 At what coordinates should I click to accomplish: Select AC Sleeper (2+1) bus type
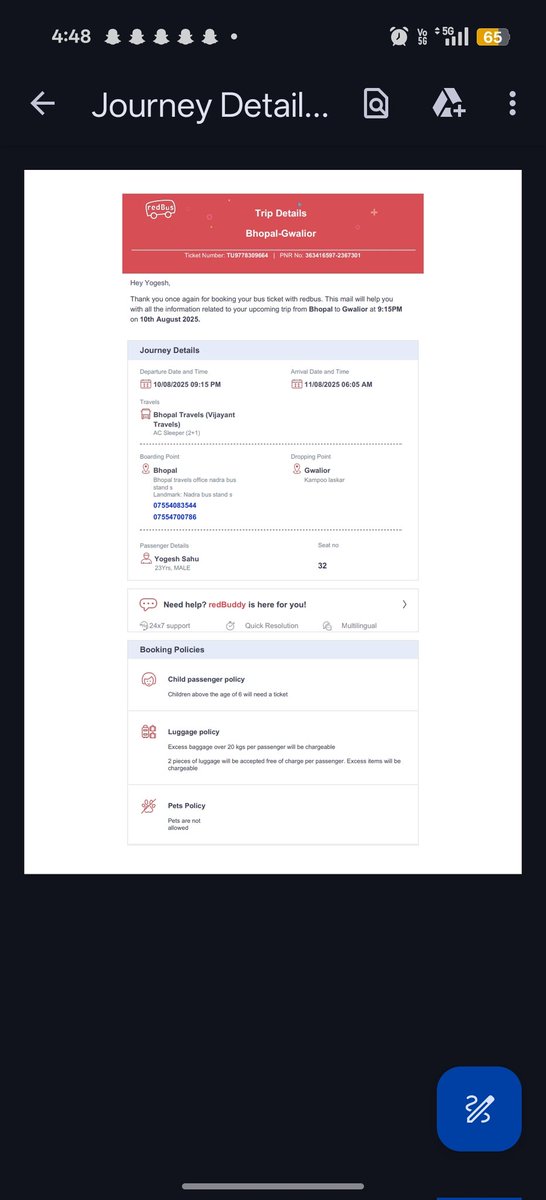coord(176,432)
